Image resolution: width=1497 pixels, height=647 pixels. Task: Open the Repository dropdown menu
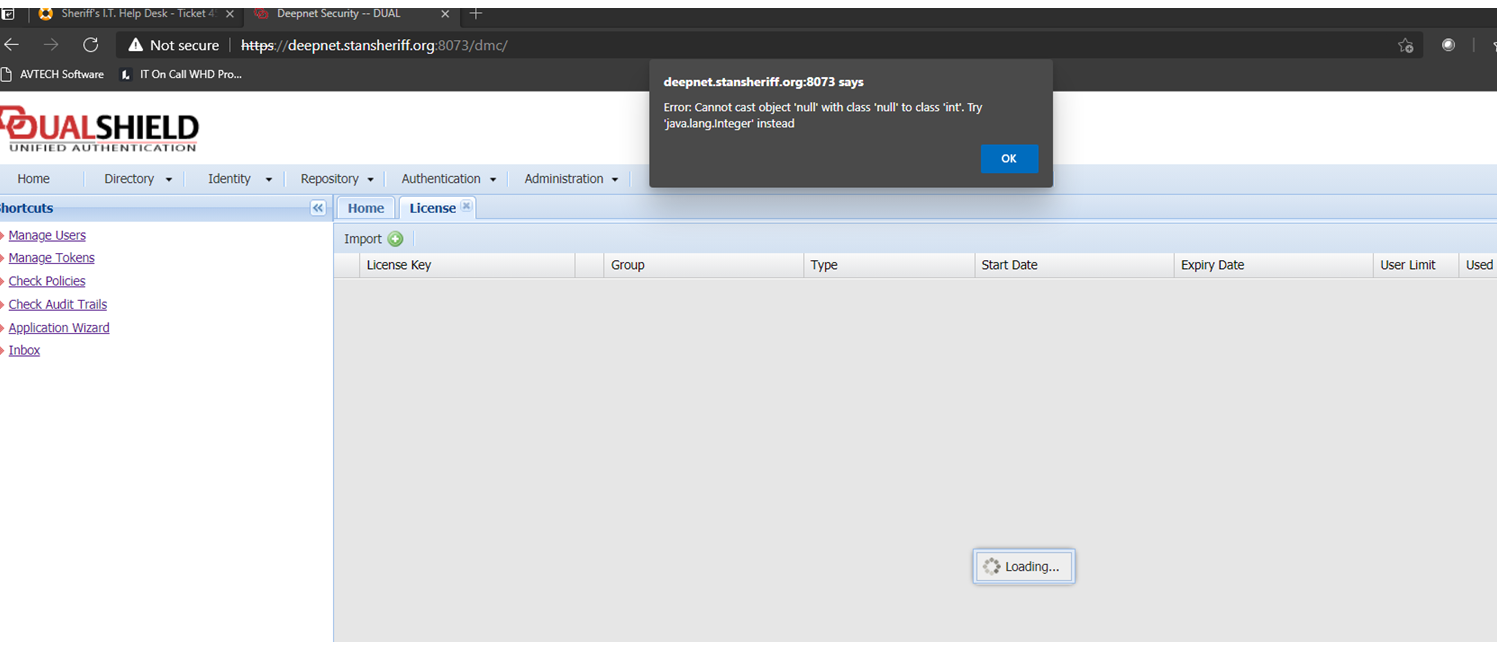[x=337, y=179]
